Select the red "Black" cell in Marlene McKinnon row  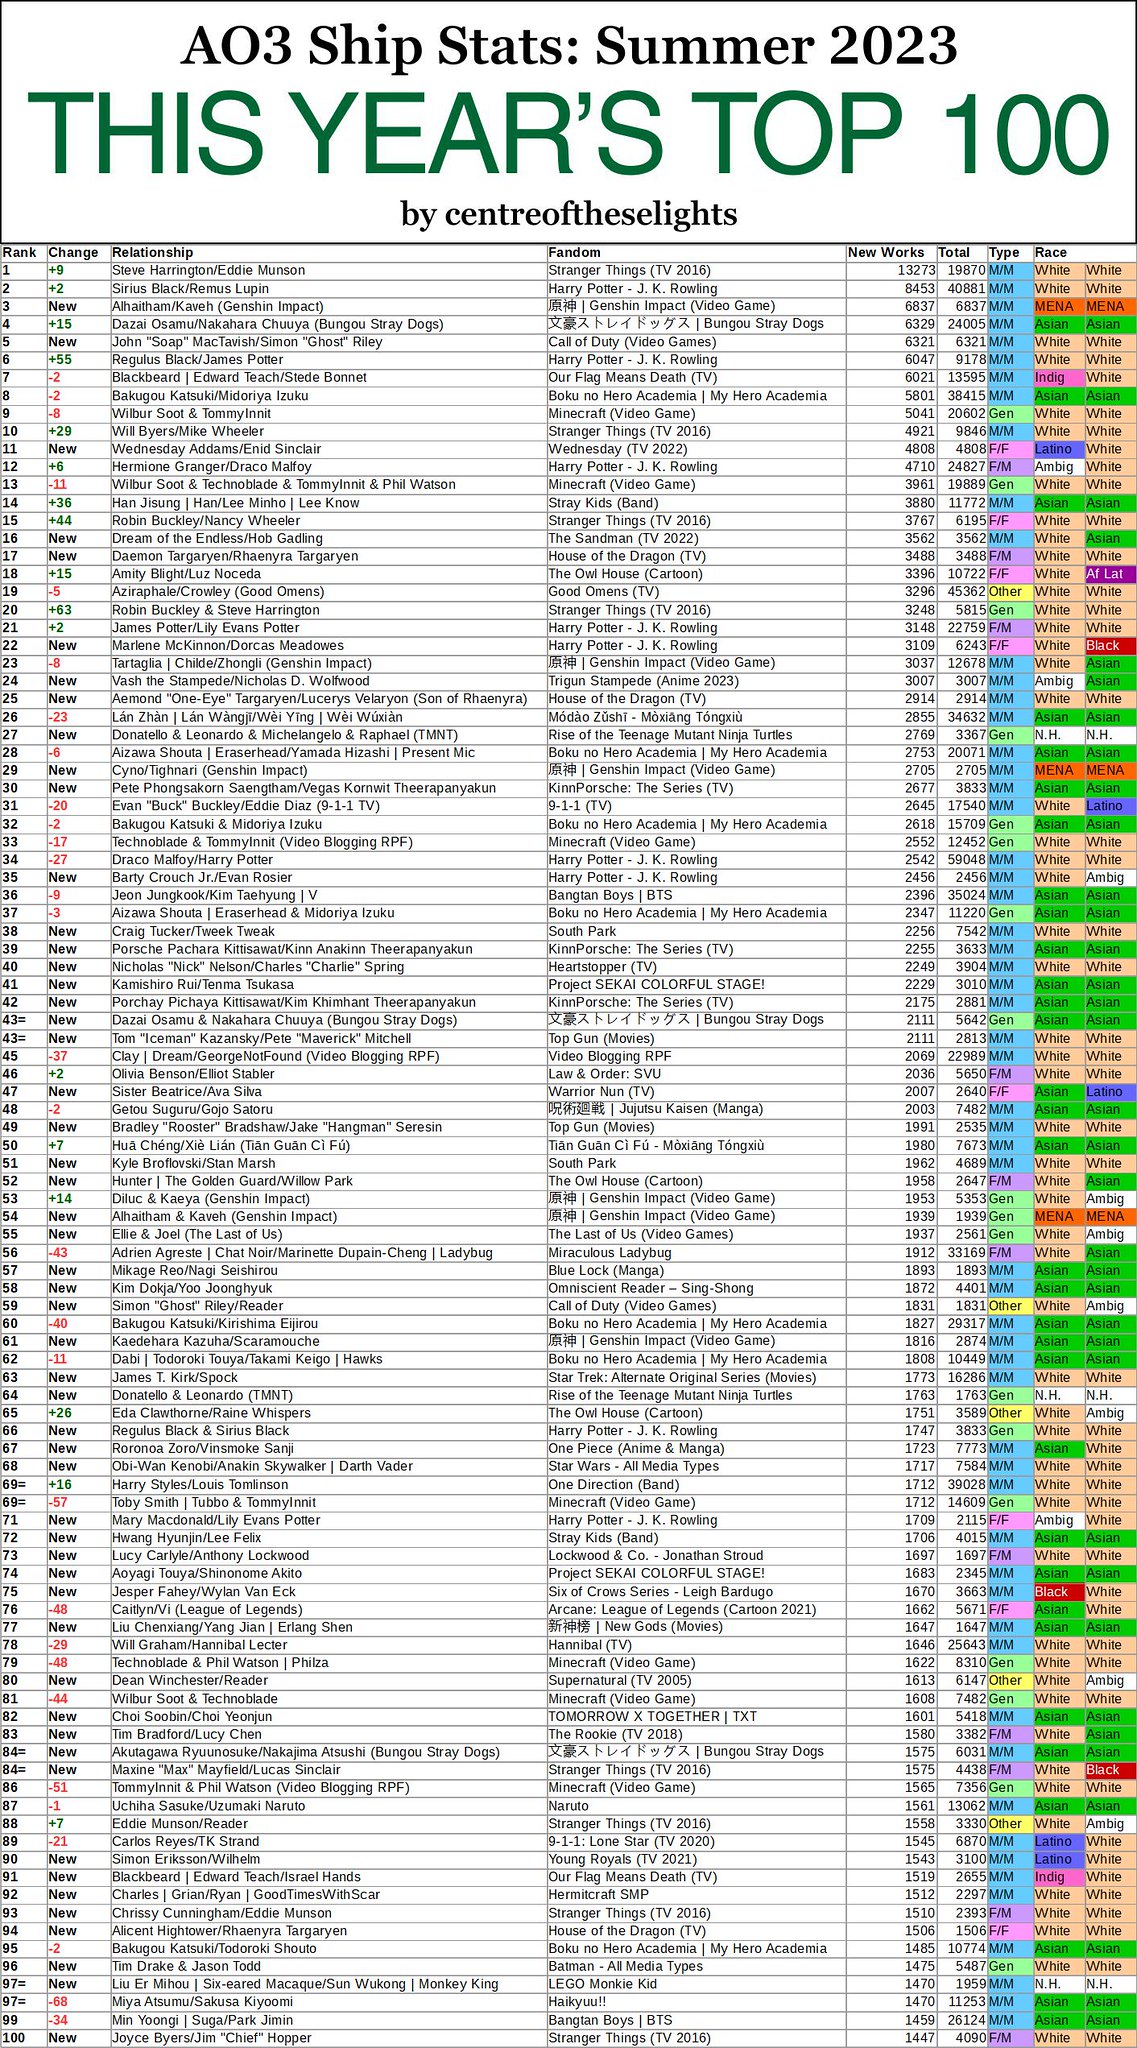1108,646
